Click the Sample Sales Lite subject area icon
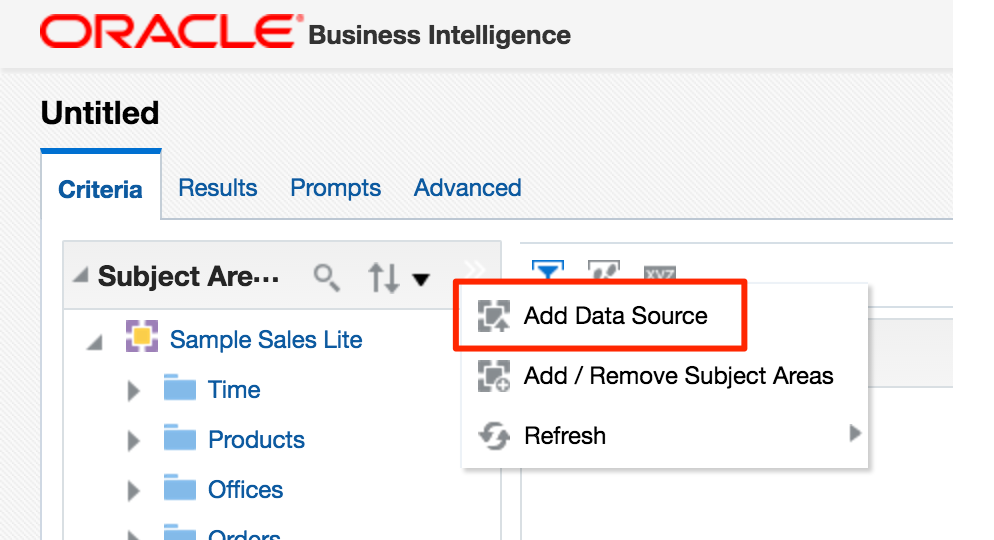The image size is (994, 540). (143, 339)
